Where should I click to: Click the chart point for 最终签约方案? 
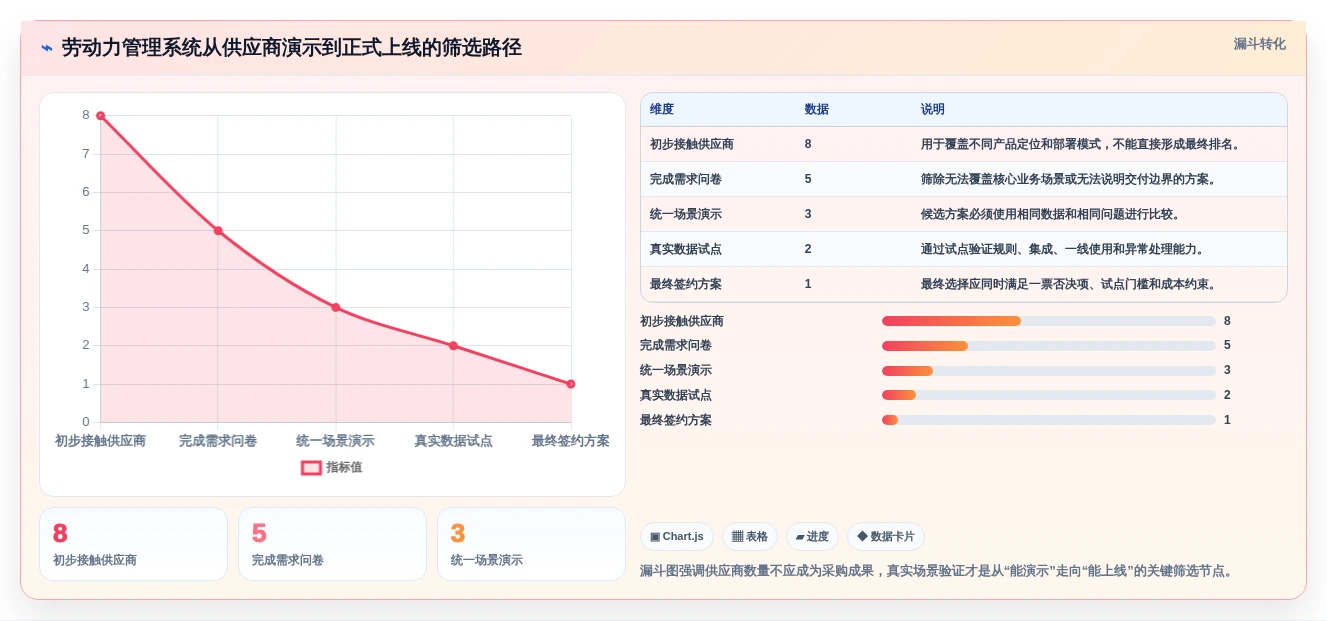coord(571,384)
